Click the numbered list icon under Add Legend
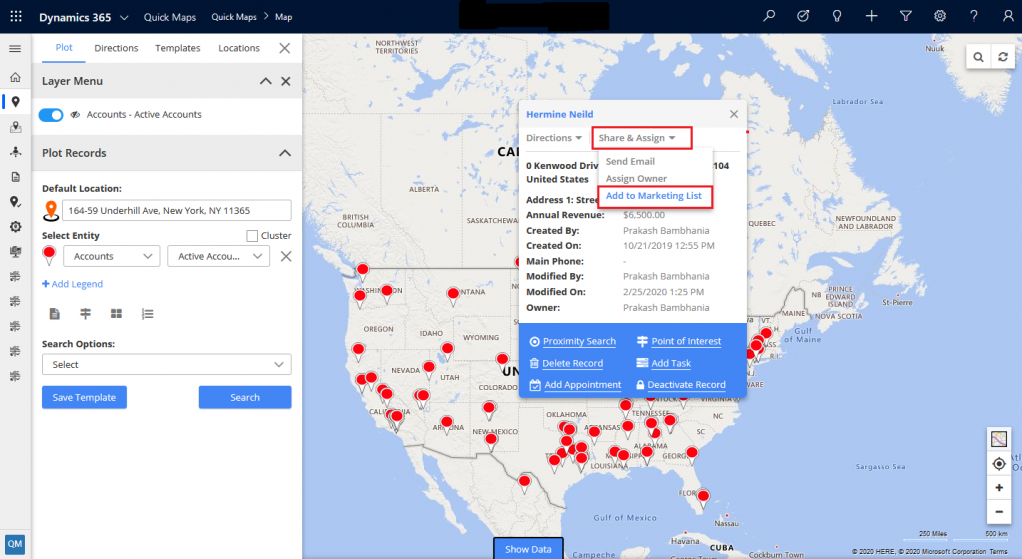Image resolution: width=1022 pixels, height=559 pixels. coord(148,314)
